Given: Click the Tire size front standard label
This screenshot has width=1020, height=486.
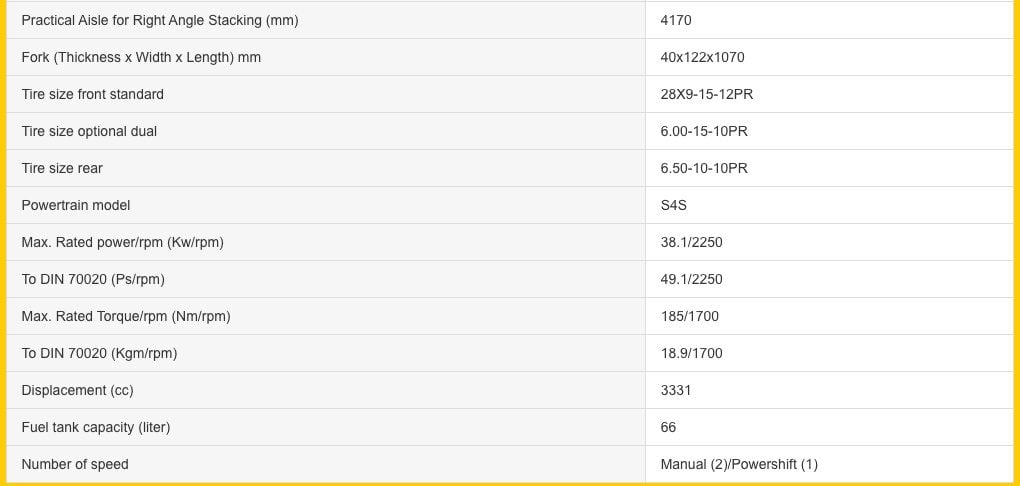Looking at the screenshot, I should point(92,94).
